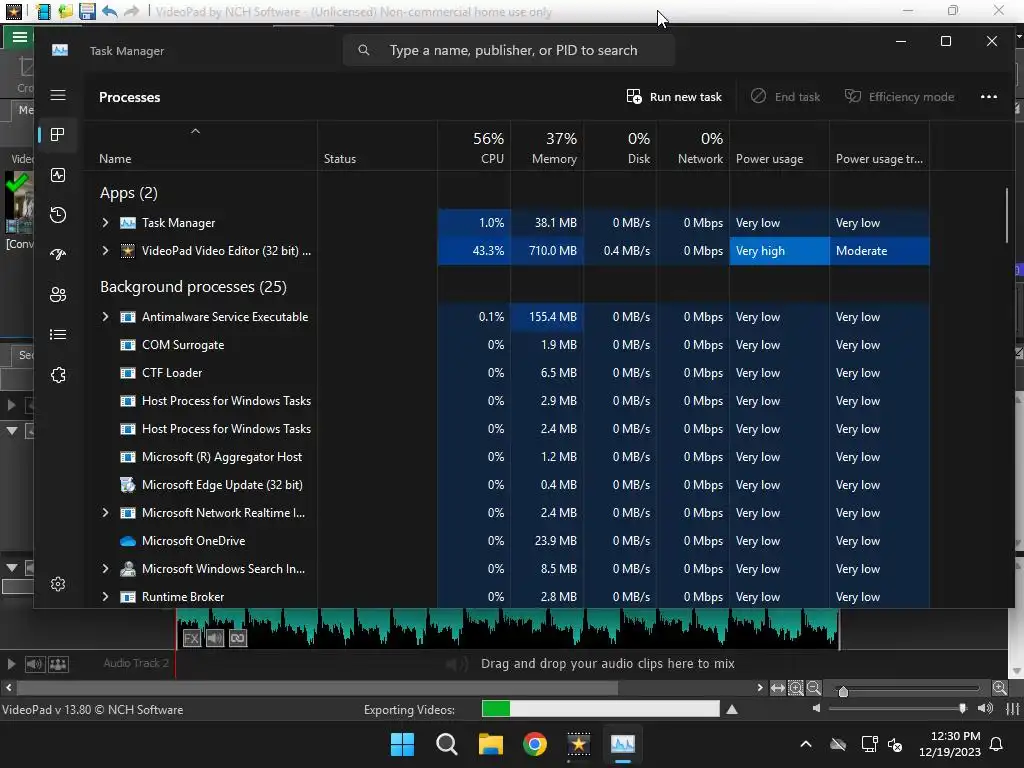The image size is (1024, 768).
Task: Expand Microsoft Network Realtime row
Action: pyautogui.click(x=105, y=513)
